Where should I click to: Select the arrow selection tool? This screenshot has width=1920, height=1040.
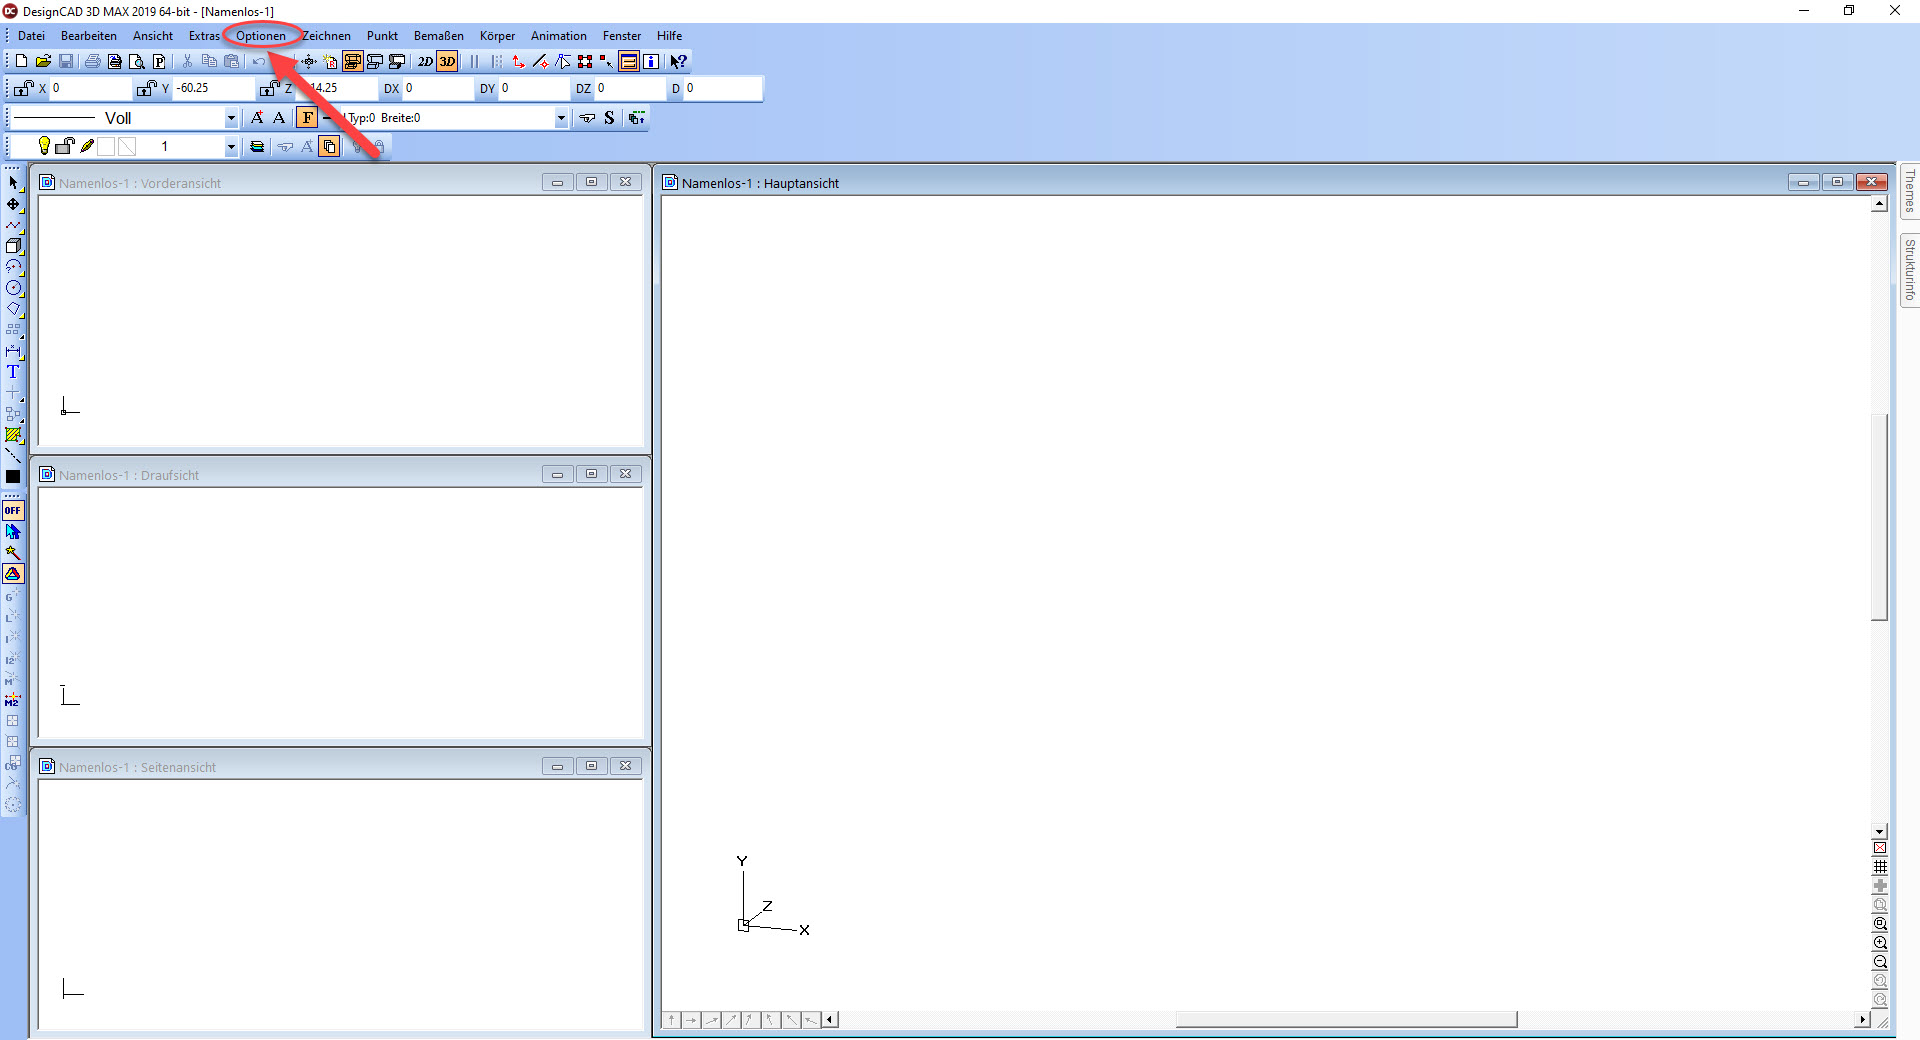point(13,183)
